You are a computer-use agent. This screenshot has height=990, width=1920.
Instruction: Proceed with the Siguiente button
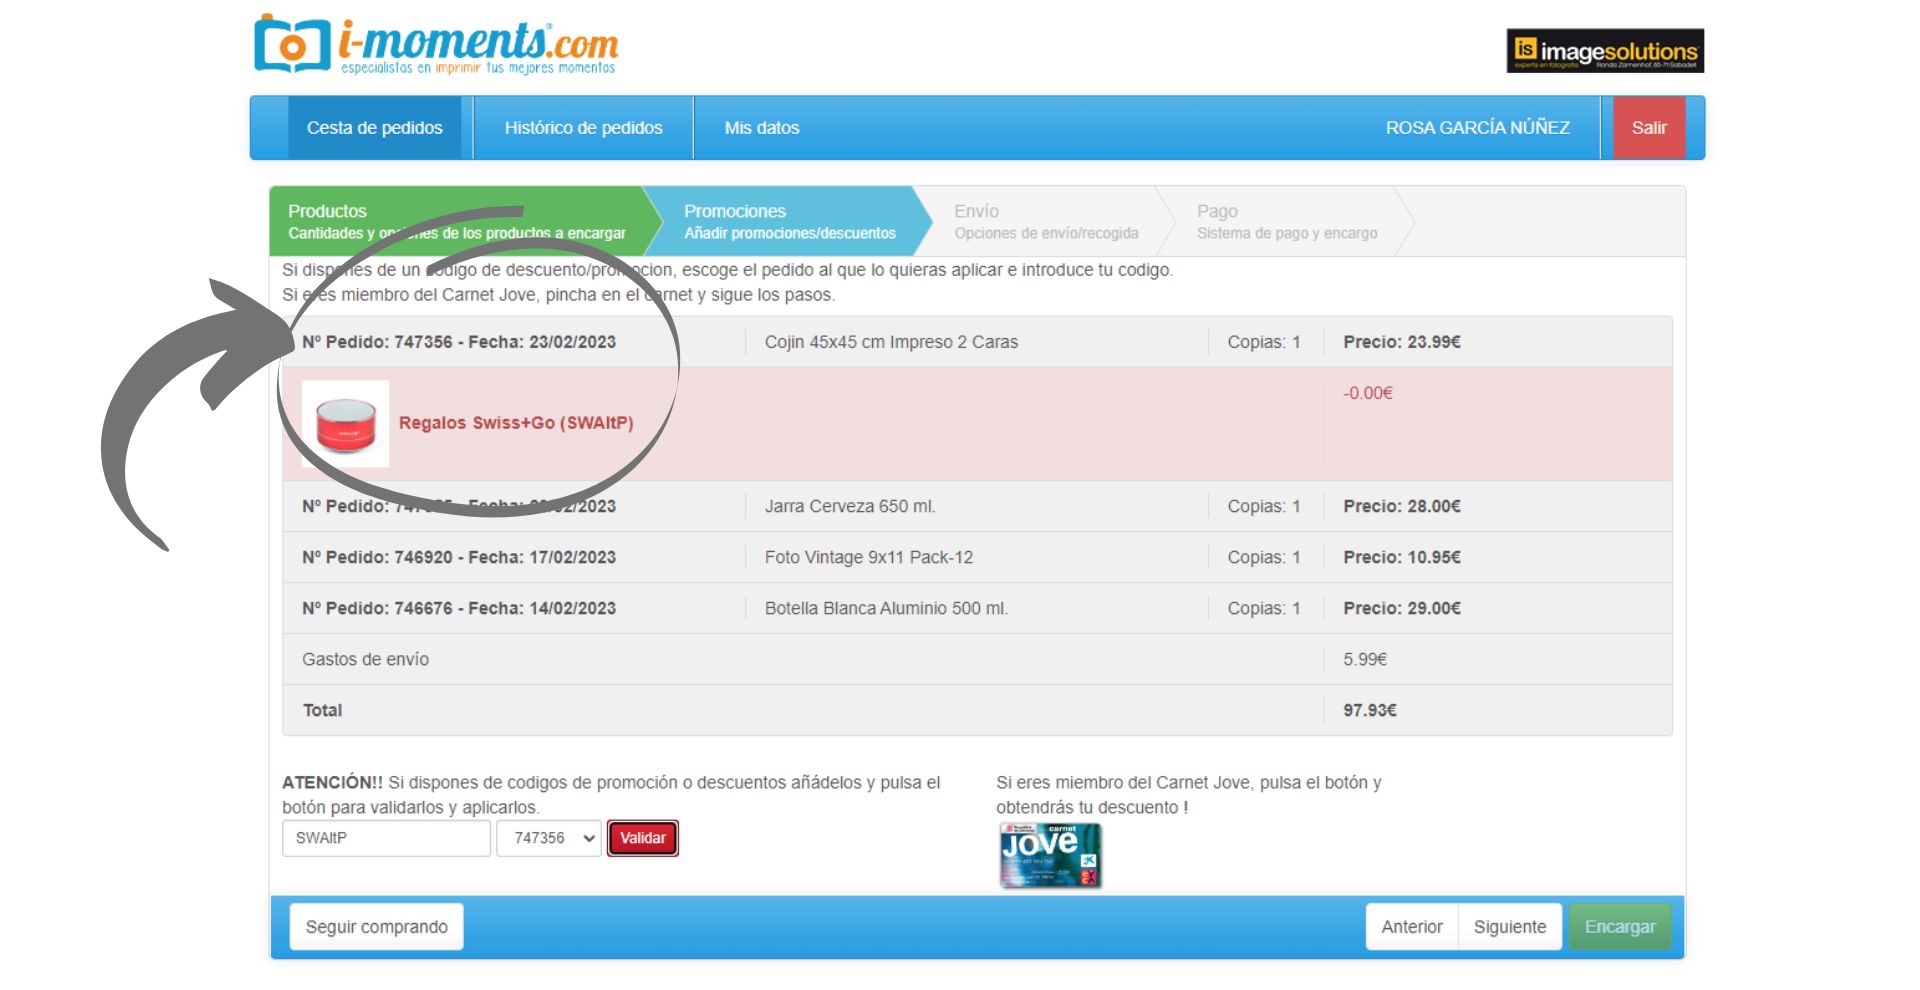(x=1510, y=927)
